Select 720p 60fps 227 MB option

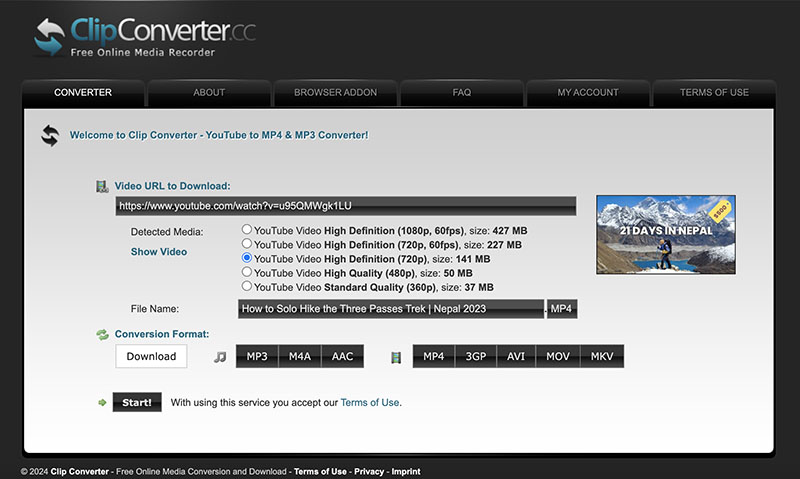click(247, 243)
